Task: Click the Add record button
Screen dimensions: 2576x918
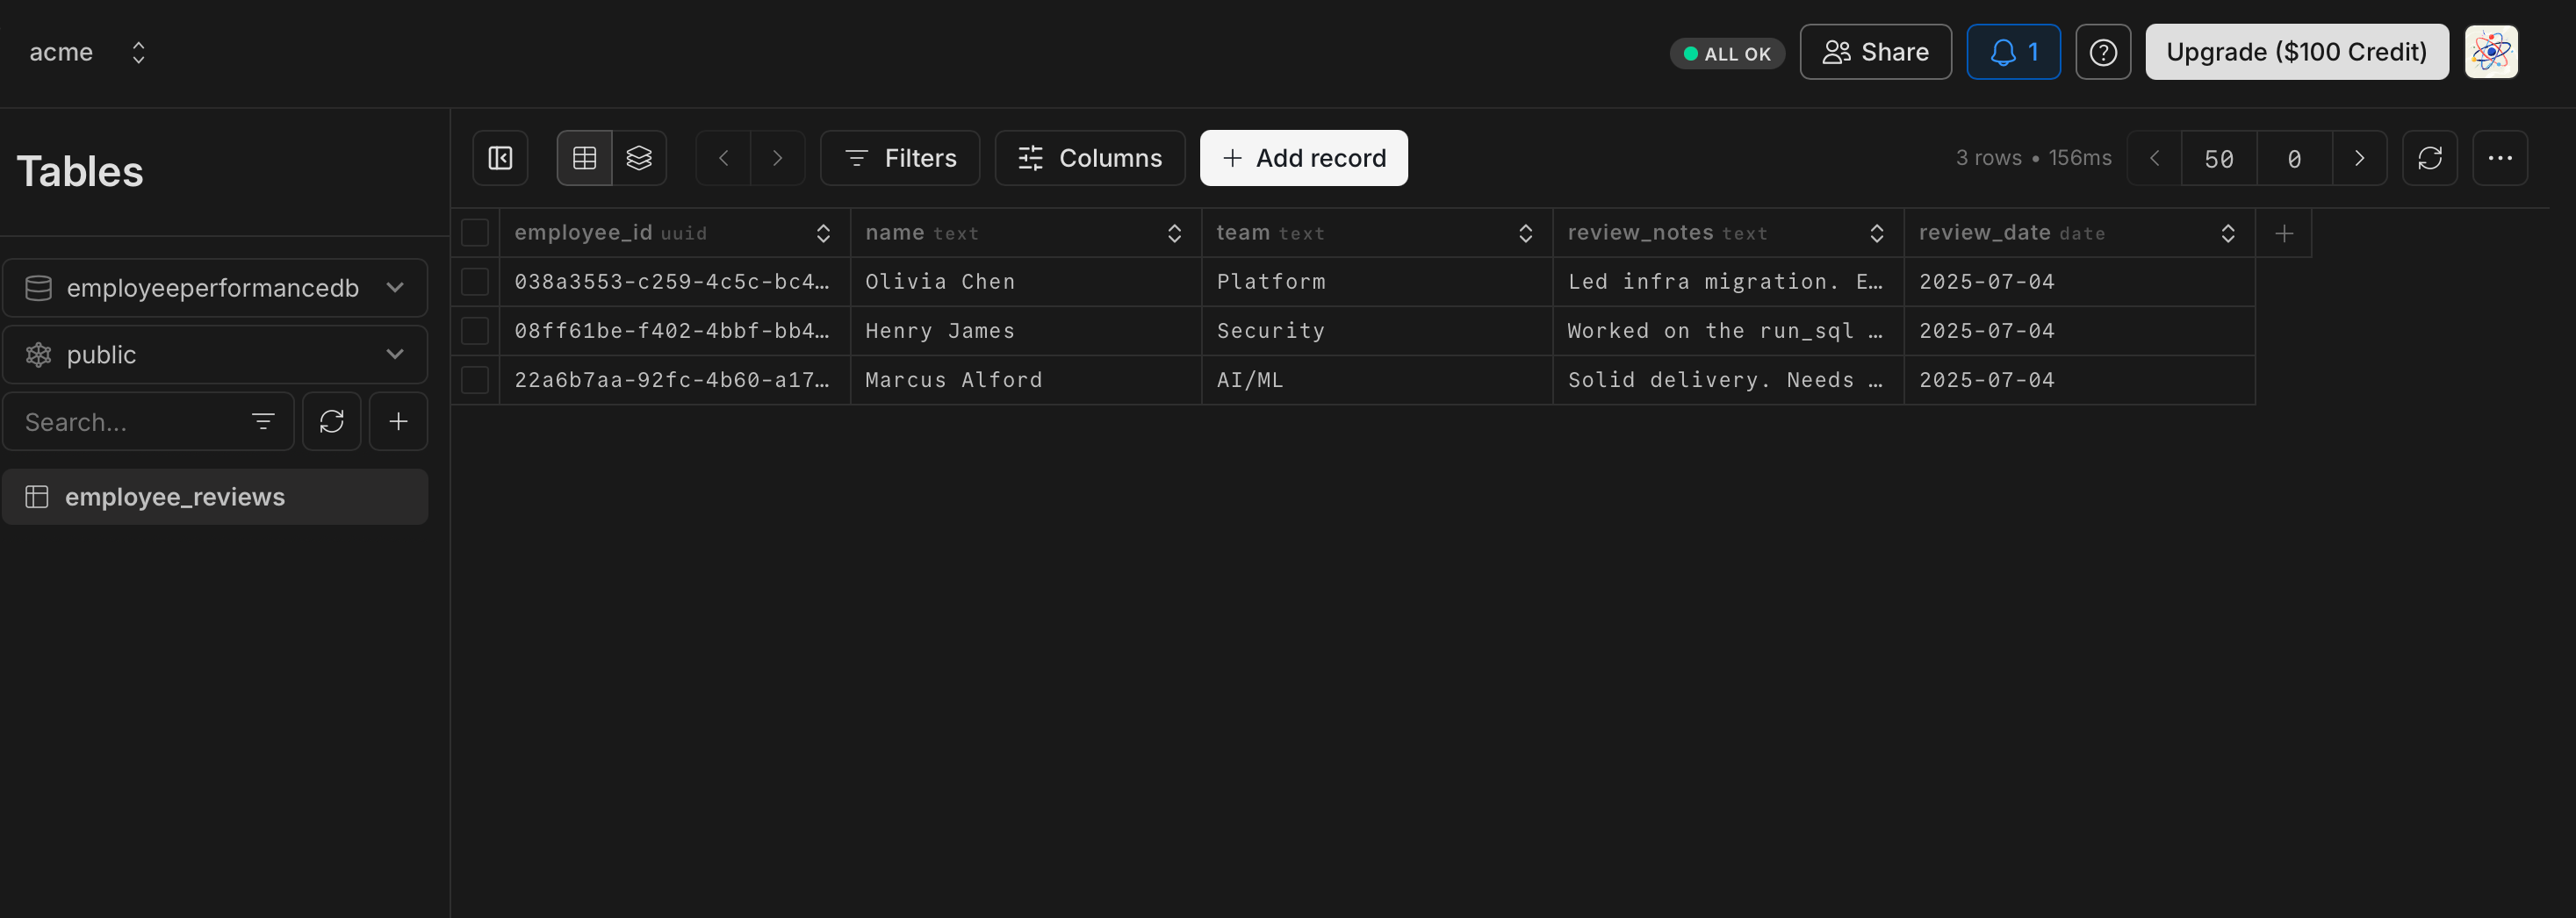Action: point(1303,158)
